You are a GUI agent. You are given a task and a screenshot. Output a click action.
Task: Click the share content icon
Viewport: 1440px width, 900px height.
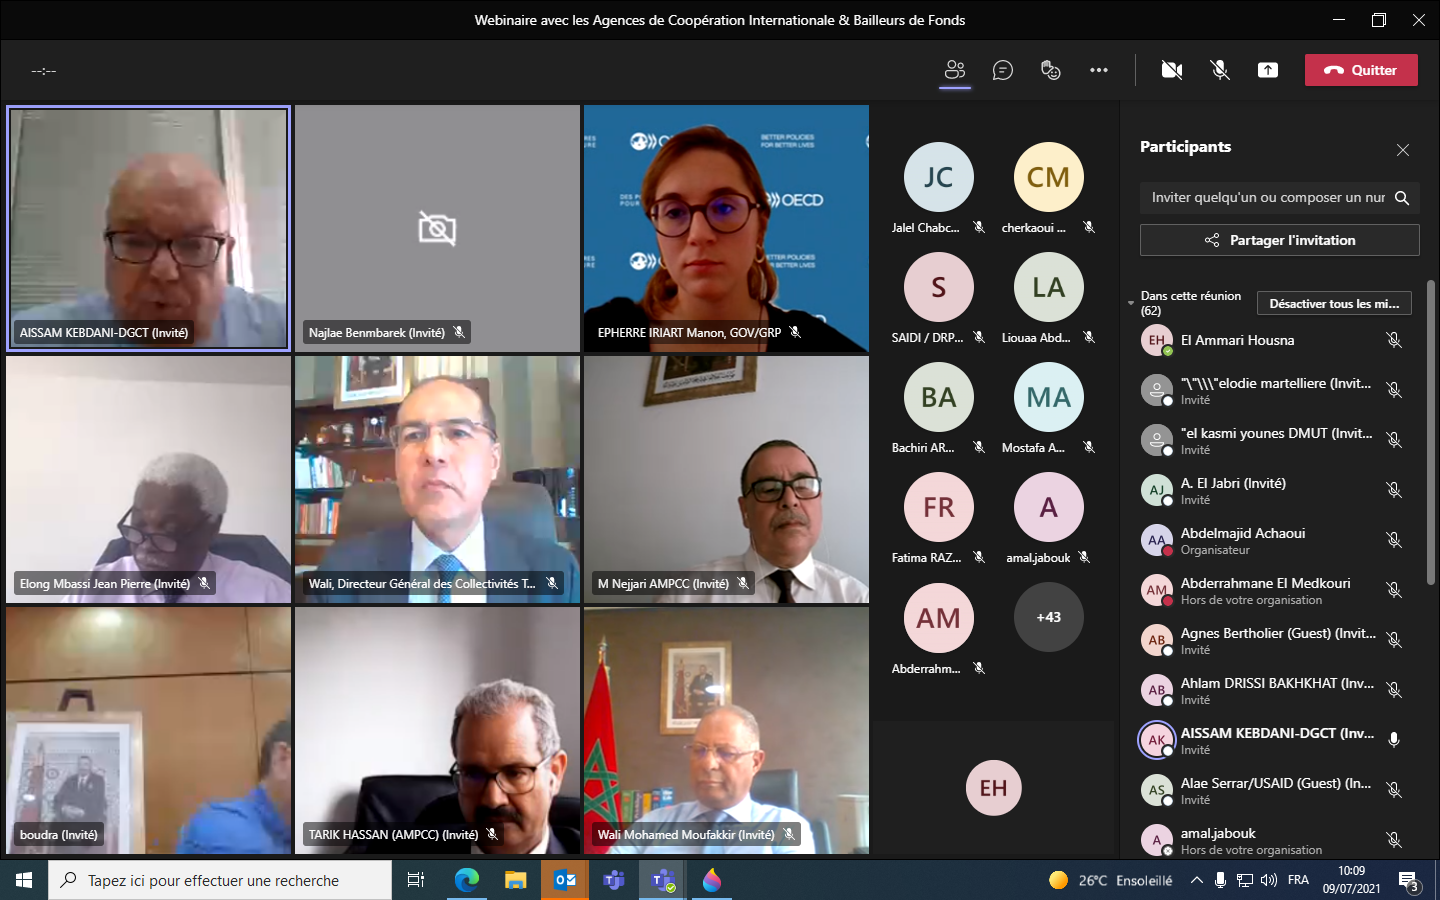tap(1268, 70)
